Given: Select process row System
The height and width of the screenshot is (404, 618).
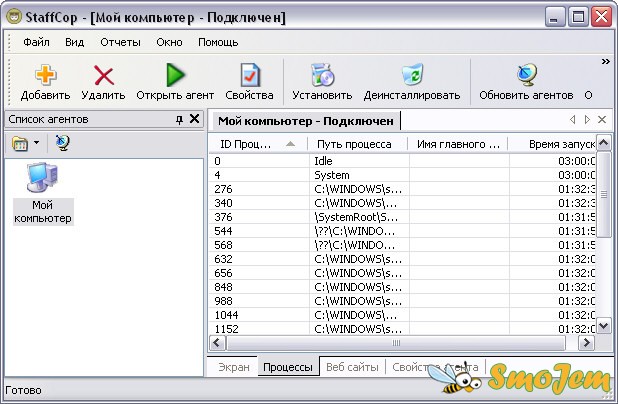Looking at the screenshot, I should click(x=402, y=175).
